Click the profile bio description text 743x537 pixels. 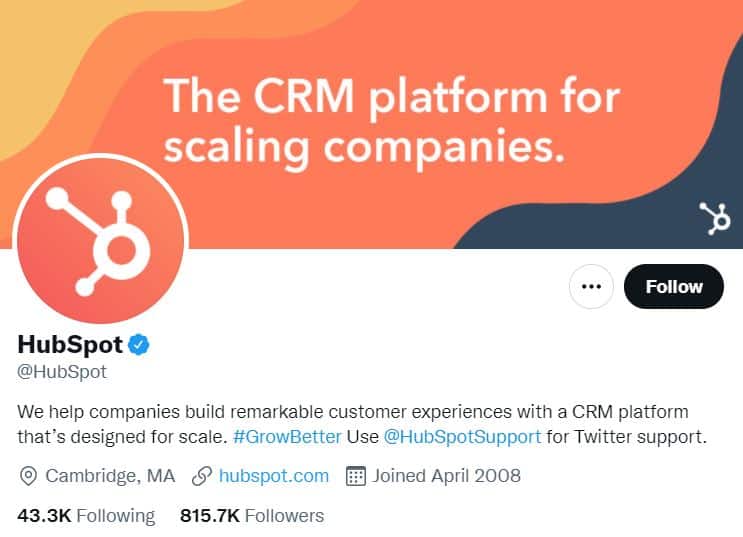click(362, 424)
